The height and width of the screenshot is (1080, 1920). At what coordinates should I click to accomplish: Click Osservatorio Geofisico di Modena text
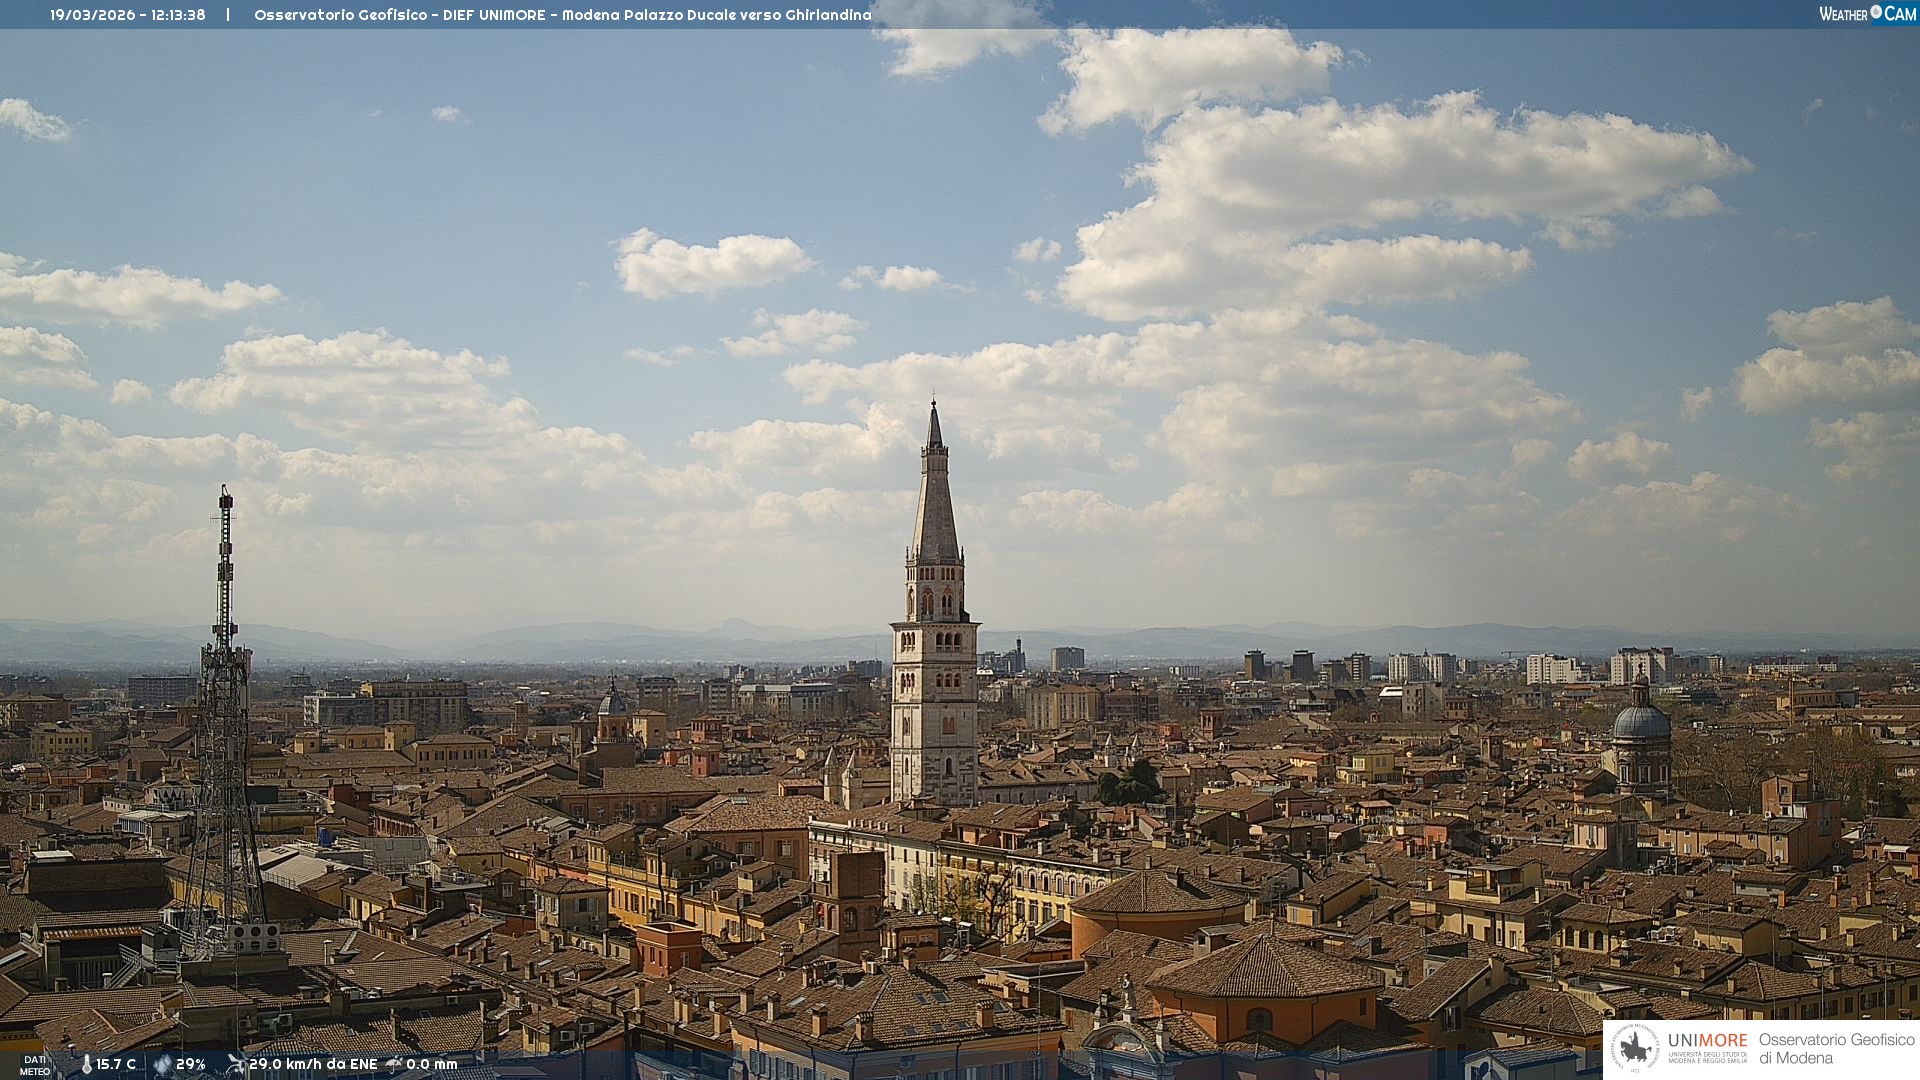[1836, 1048]
